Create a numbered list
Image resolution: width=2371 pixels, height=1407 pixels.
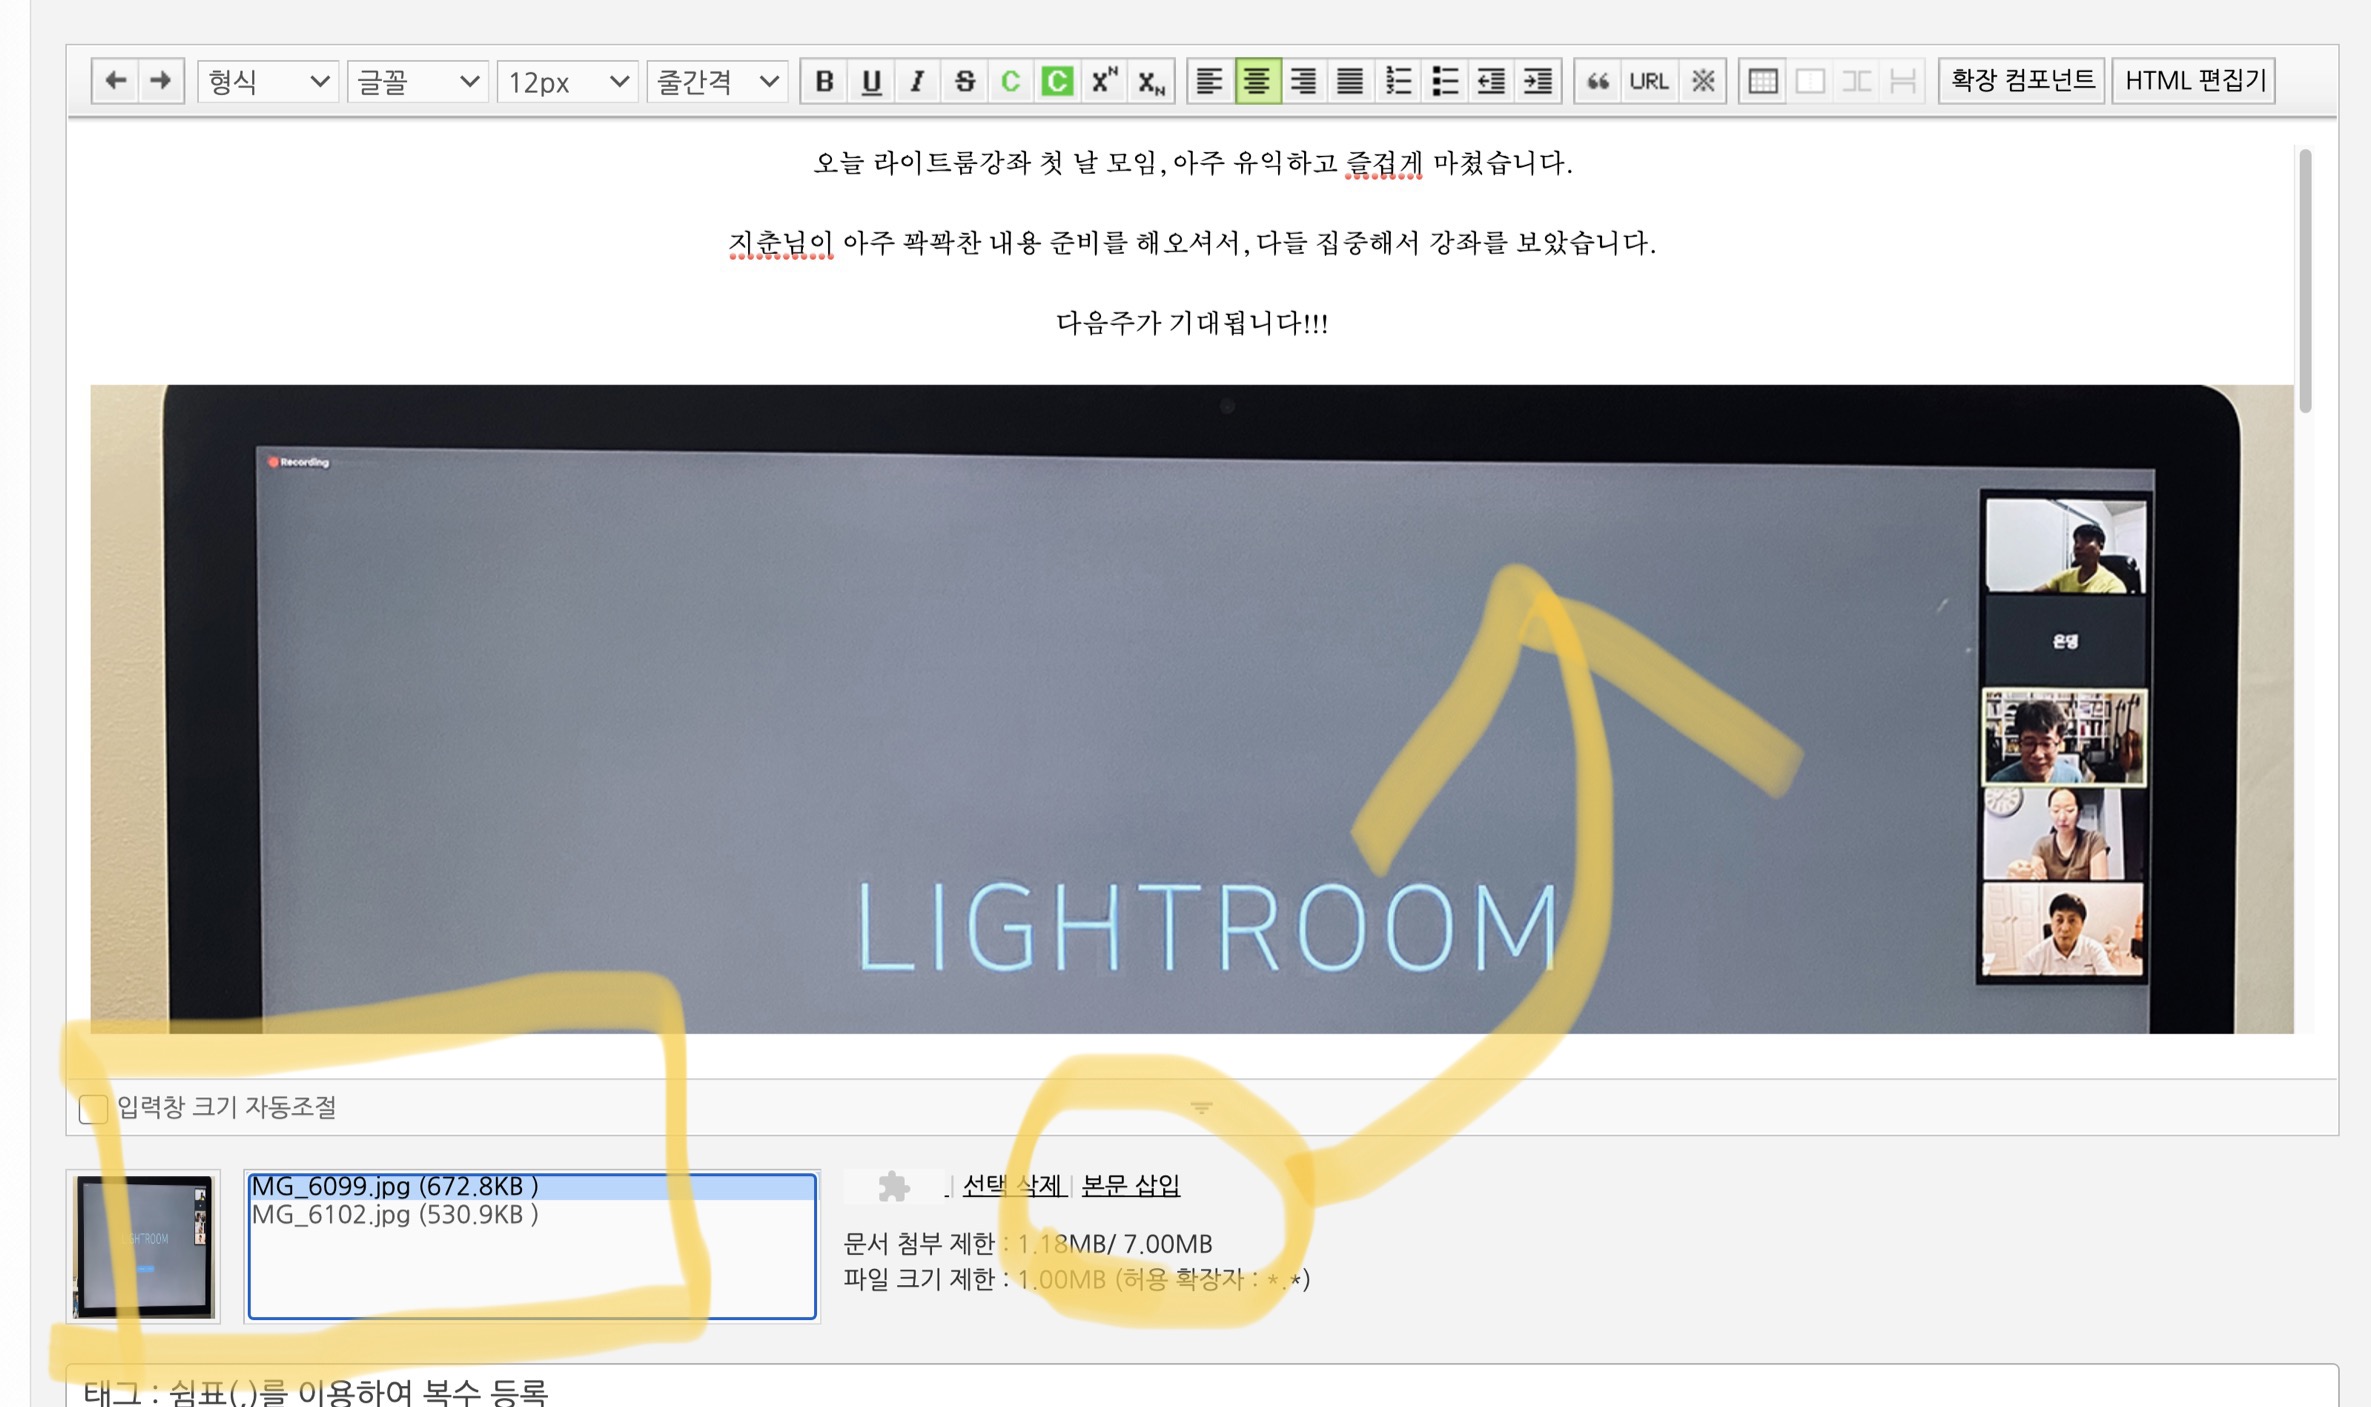(x=1397, y=81)
